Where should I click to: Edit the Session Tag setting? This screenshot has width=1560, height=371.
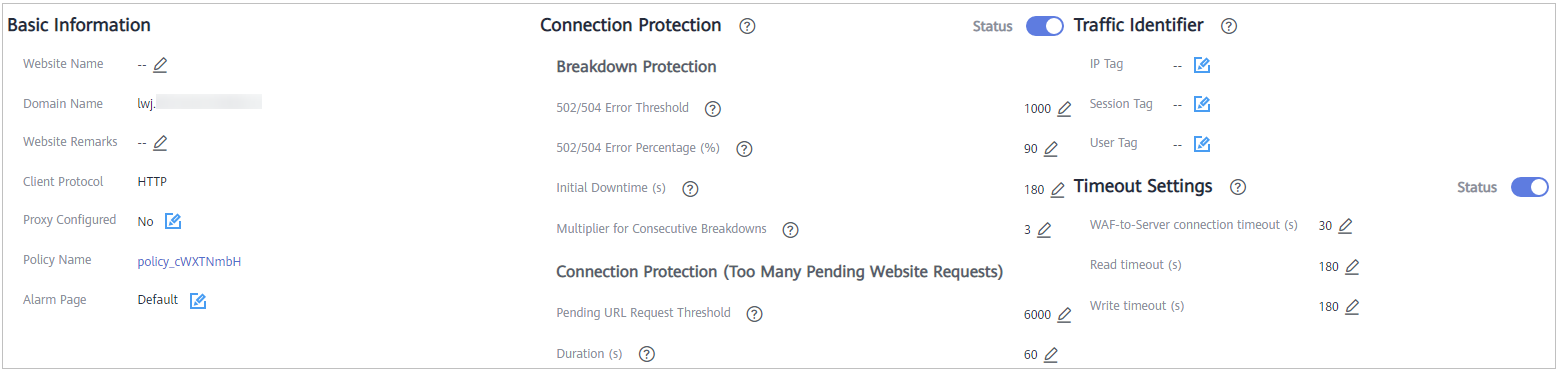[1203, 104]
